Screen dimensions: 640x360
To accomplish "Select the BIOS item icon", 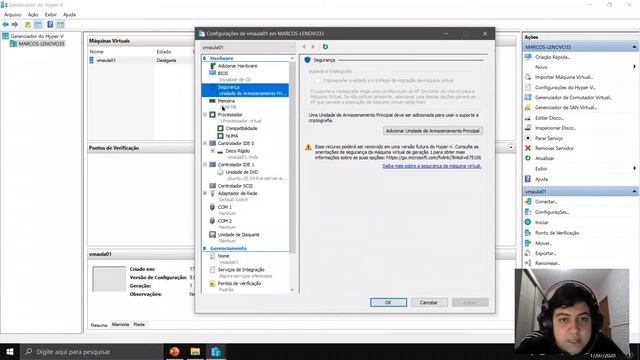I will click(x=212, y=73).
